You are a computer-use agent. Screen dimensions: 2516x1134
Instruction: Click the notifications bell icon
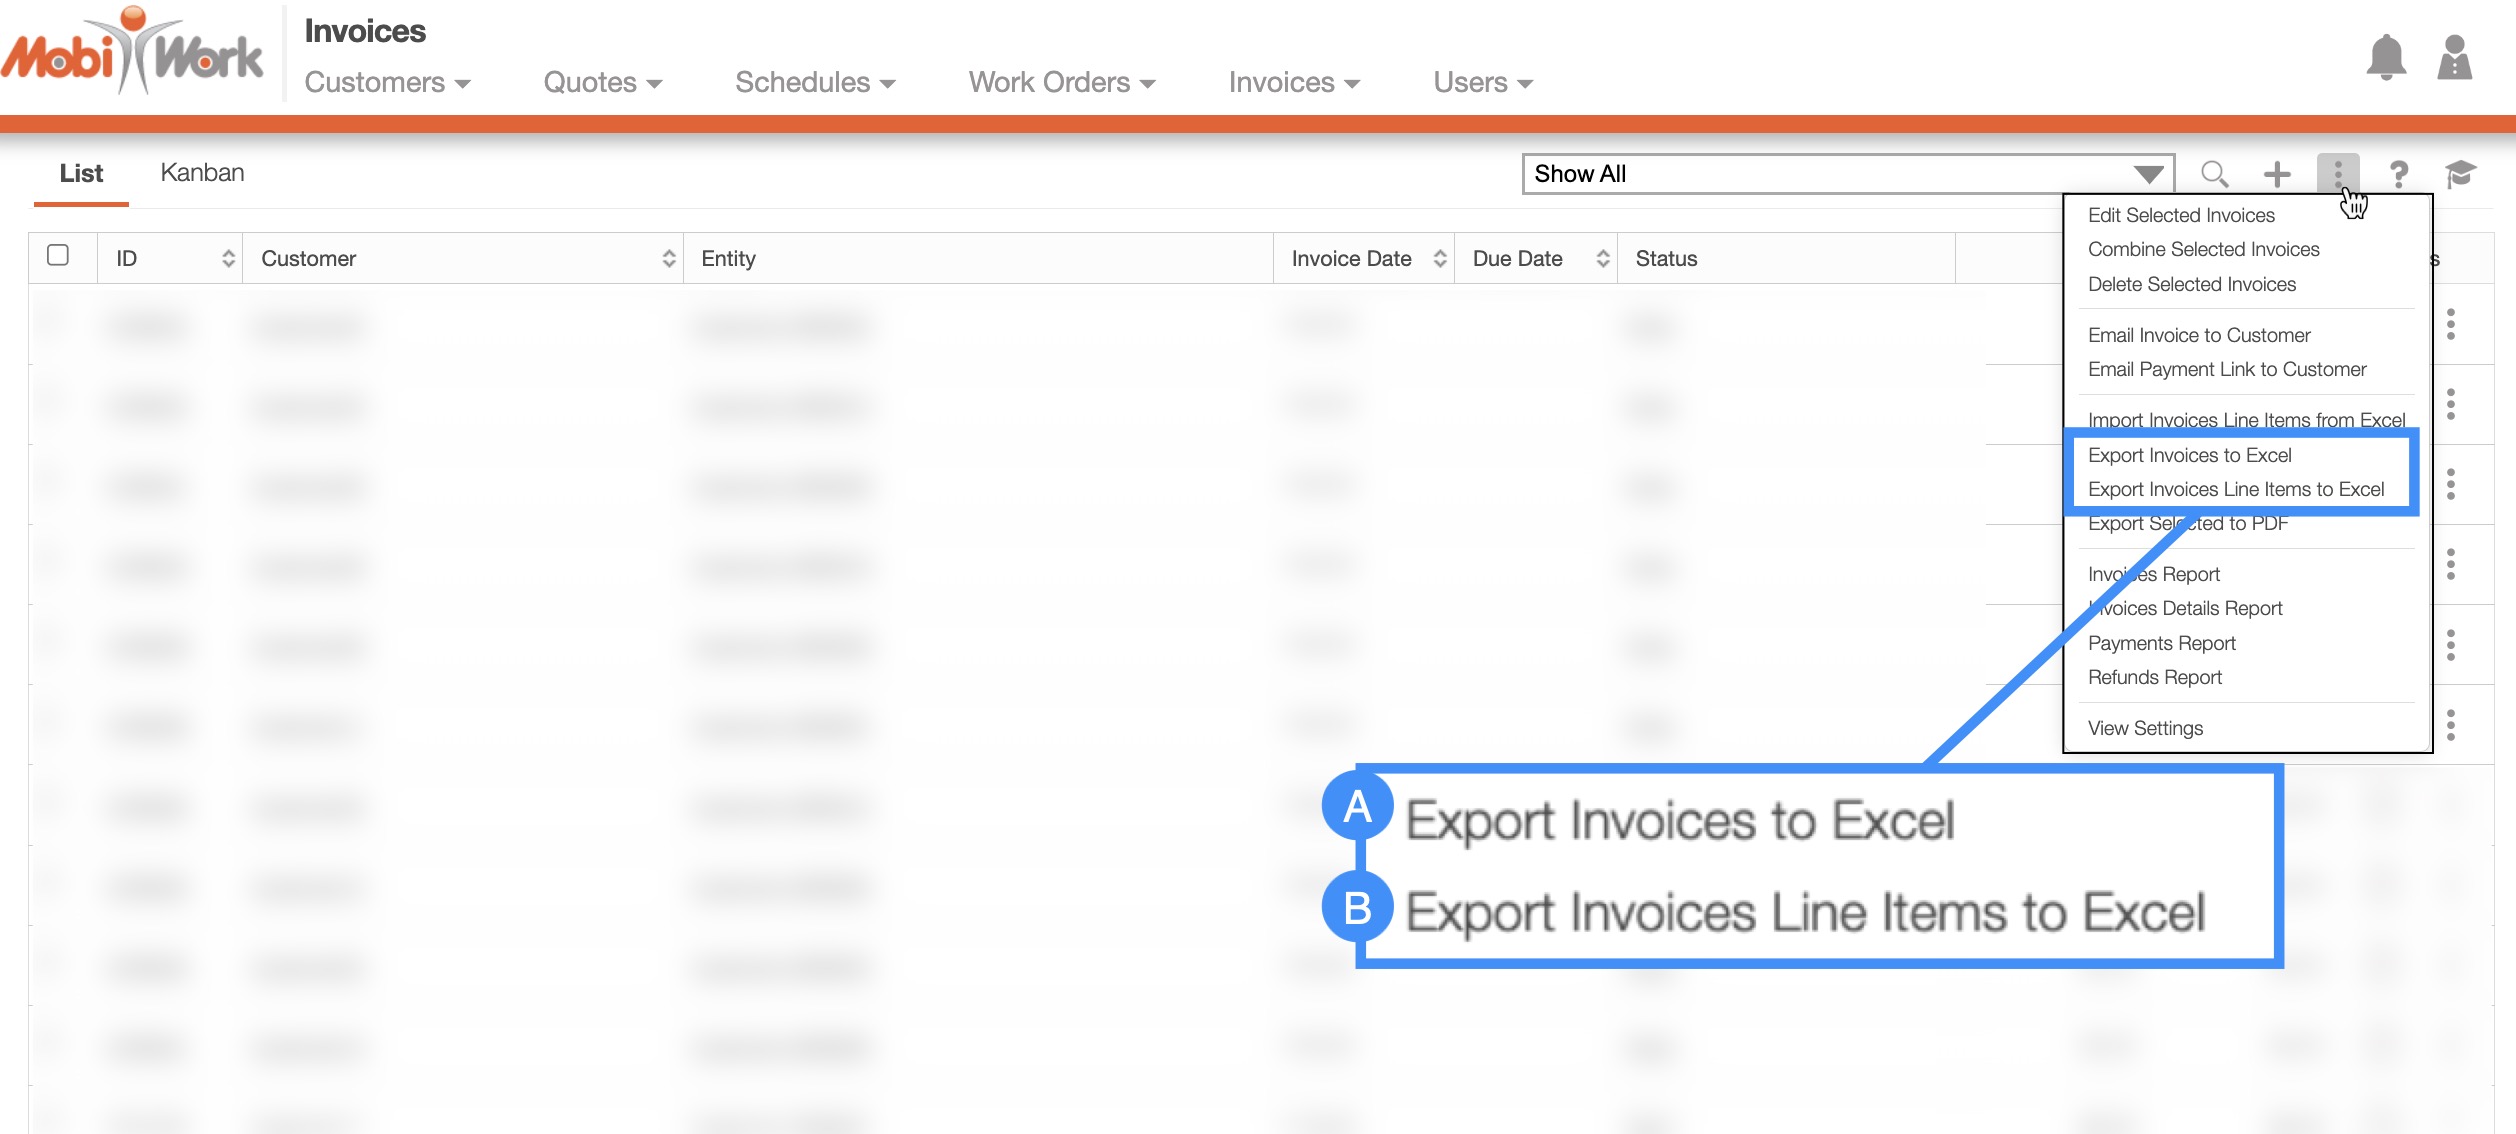tap(2386, 58)
